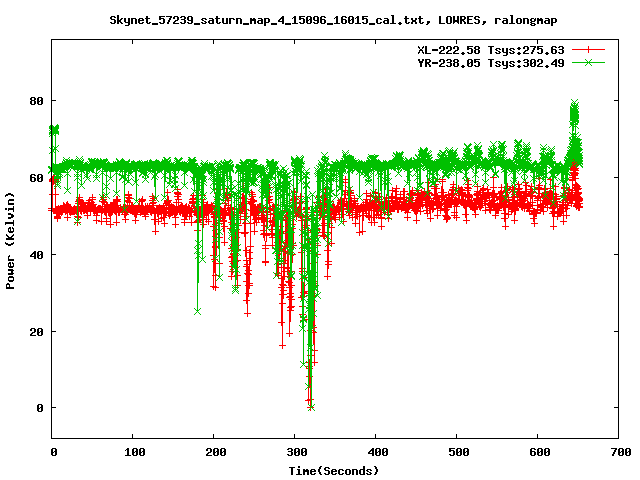Click the isolated green marker at 25 Kelvin near 180 seconds

coord(198,311)
